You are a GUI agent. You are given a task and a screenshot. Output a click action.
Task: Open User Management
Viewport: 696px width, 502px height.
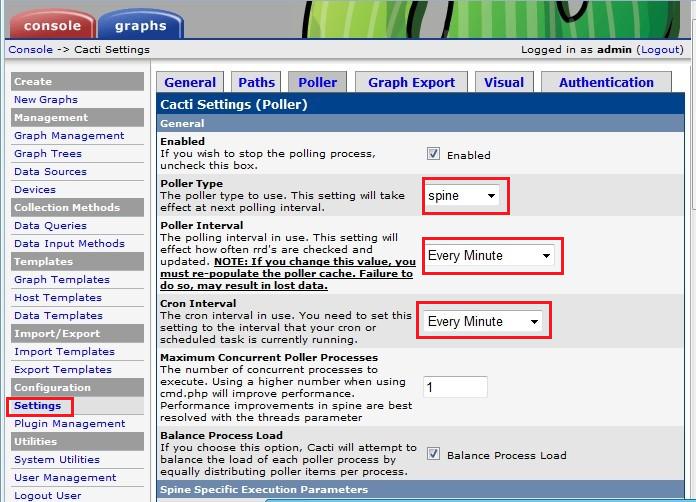[x=65, y=478]
